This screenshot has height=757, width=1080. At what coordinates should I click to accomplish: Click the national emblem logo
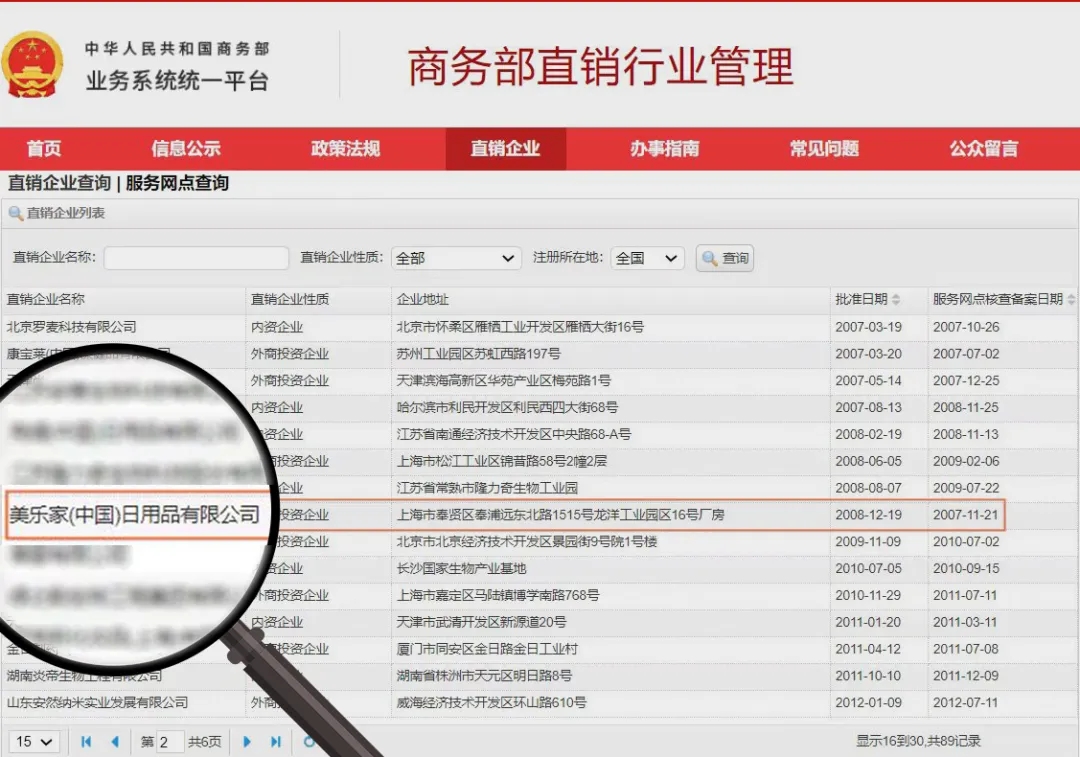[32, 64]
